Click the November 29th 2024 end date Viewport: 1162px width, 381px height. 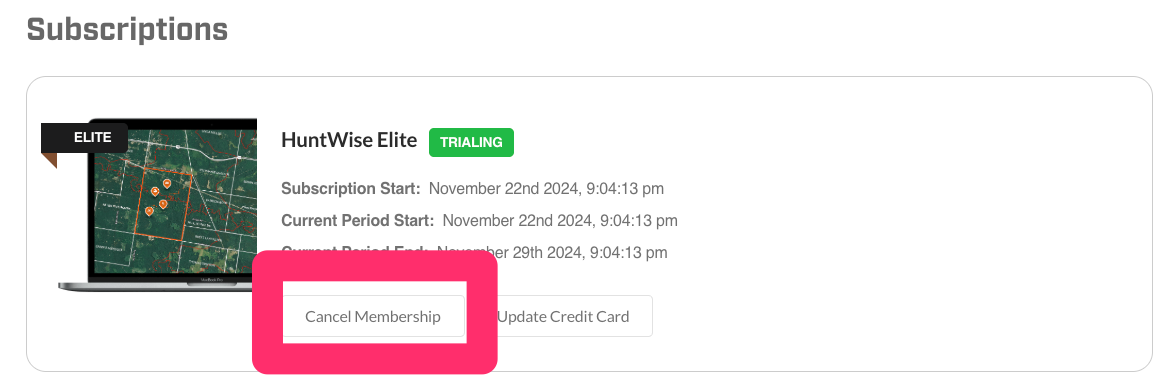click(552, 252)
